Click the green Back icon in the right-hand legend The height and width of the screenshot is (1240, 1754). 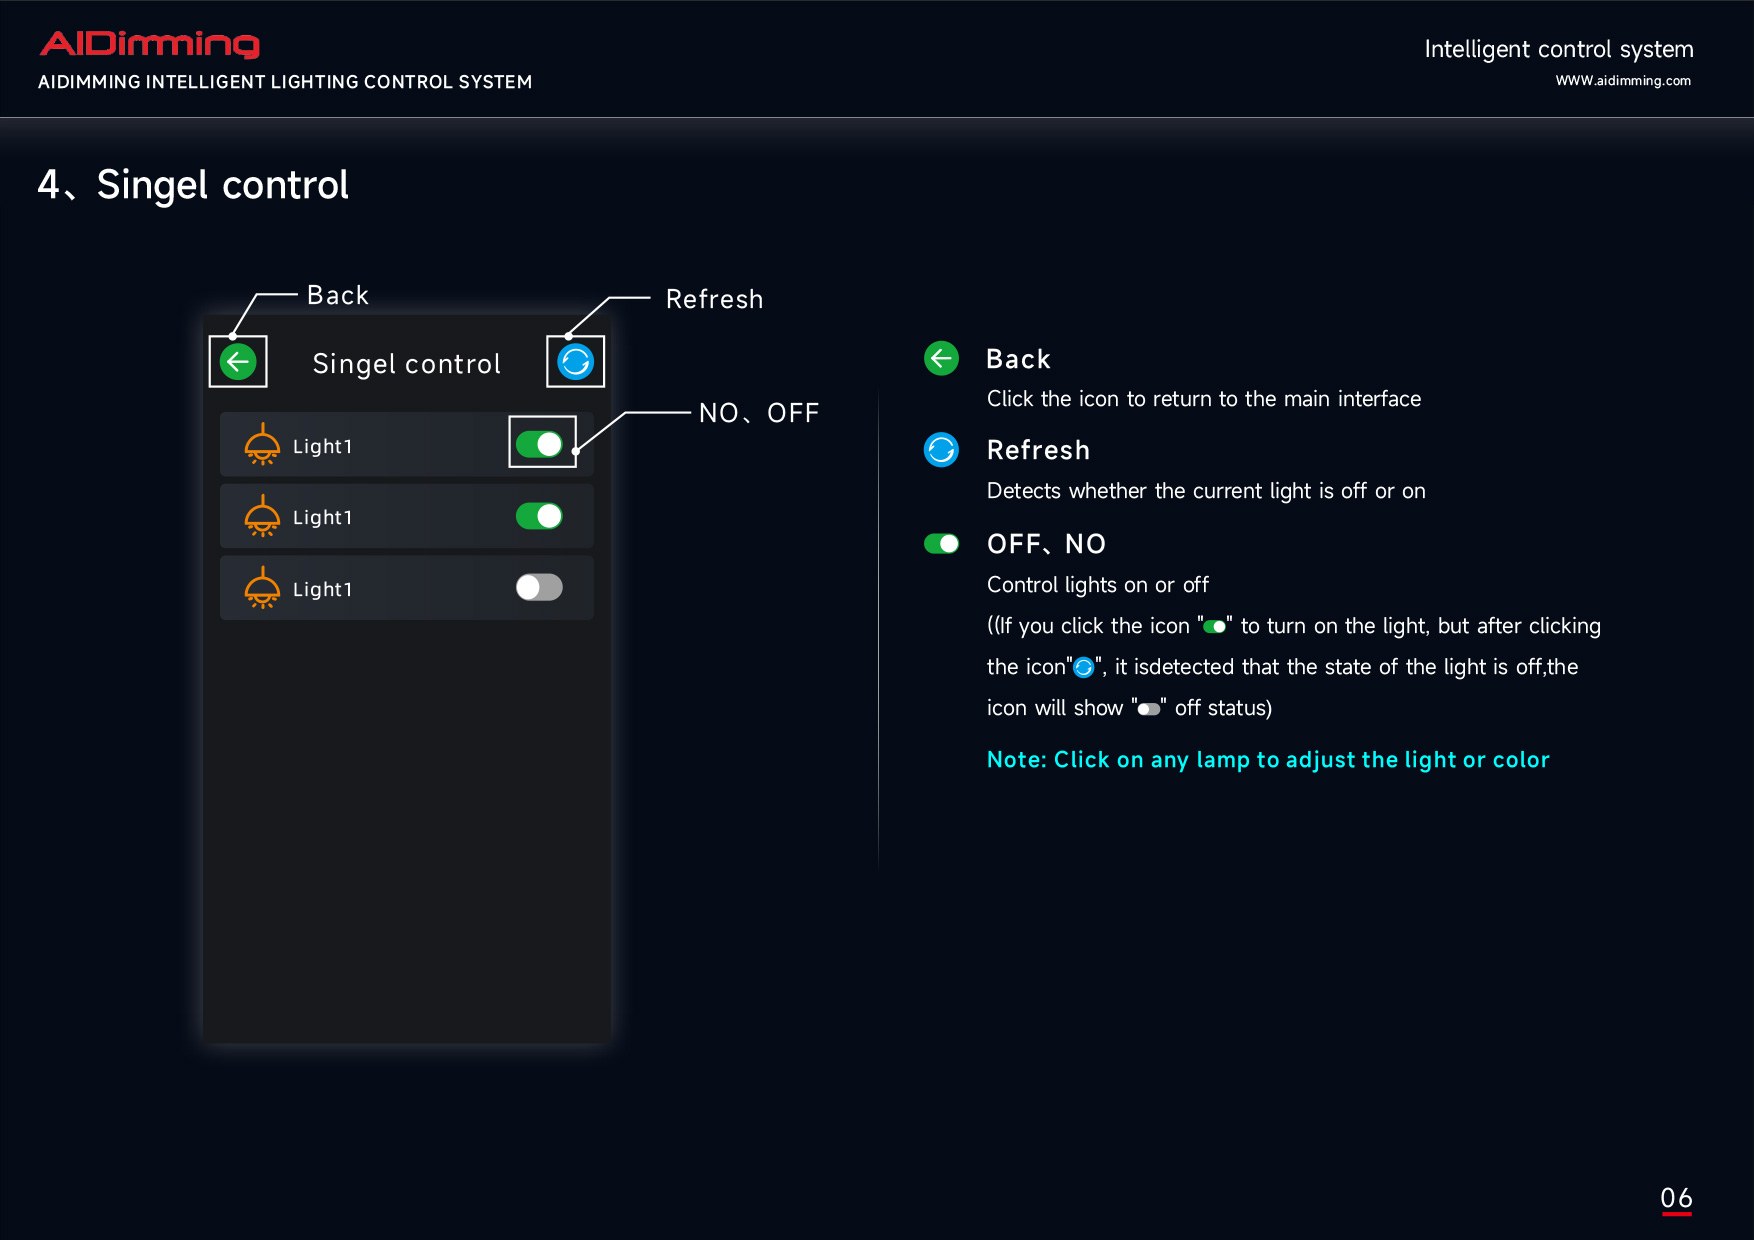point(941,358)
